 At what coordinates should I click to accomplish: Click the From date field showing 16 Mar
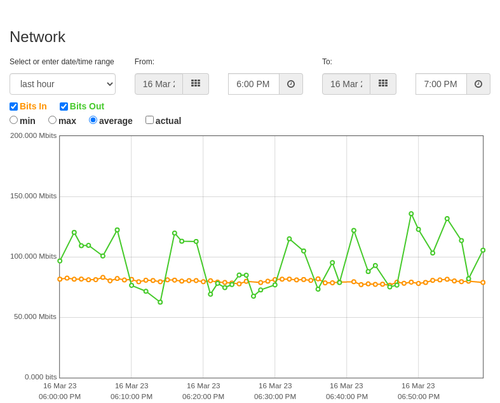click(x=159, y=84)
